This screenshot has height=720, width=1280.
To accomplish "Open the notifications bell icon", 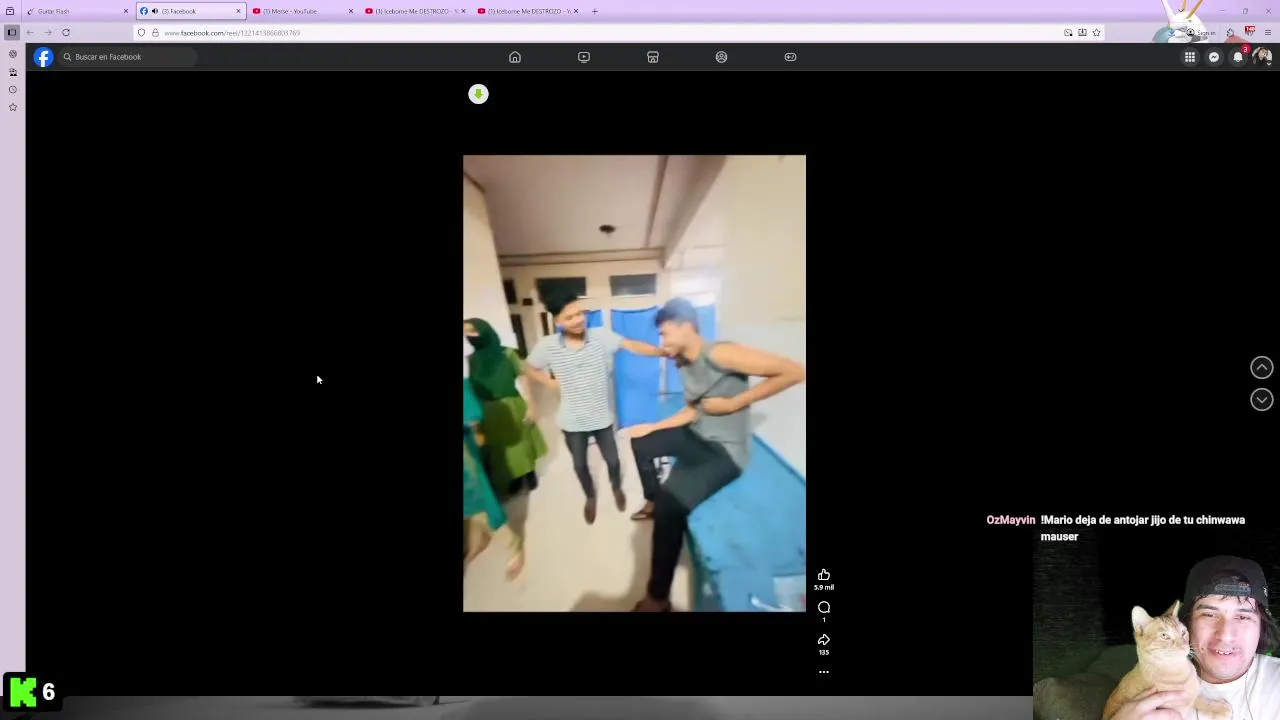I will (x=1238, y=57).
